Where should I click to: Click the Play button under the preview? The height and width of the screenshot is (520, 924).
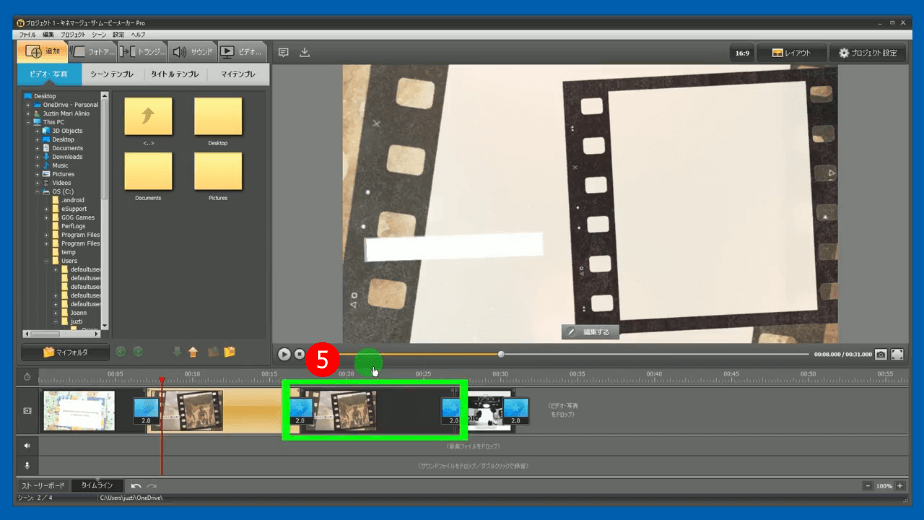284,354
